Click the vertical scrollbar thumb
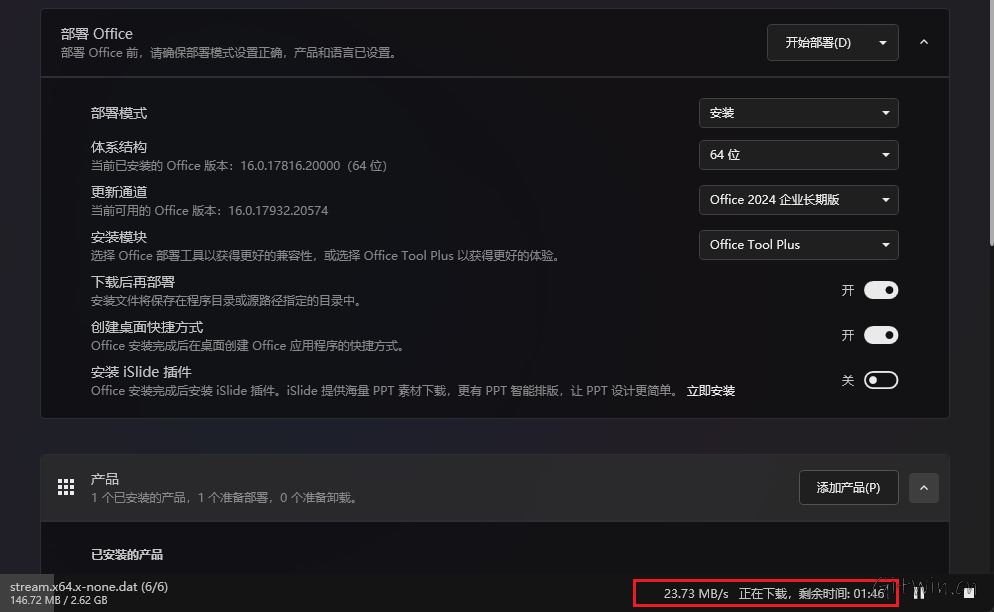Image resolution: width=994 pixels, height=612 pixels. point(991,122)
